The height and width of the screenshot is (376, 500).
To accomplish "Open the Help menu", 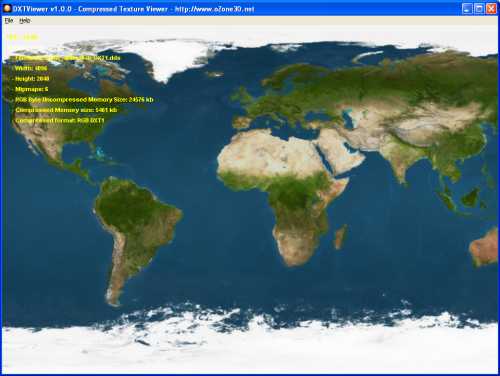I will tap(25, 21).
